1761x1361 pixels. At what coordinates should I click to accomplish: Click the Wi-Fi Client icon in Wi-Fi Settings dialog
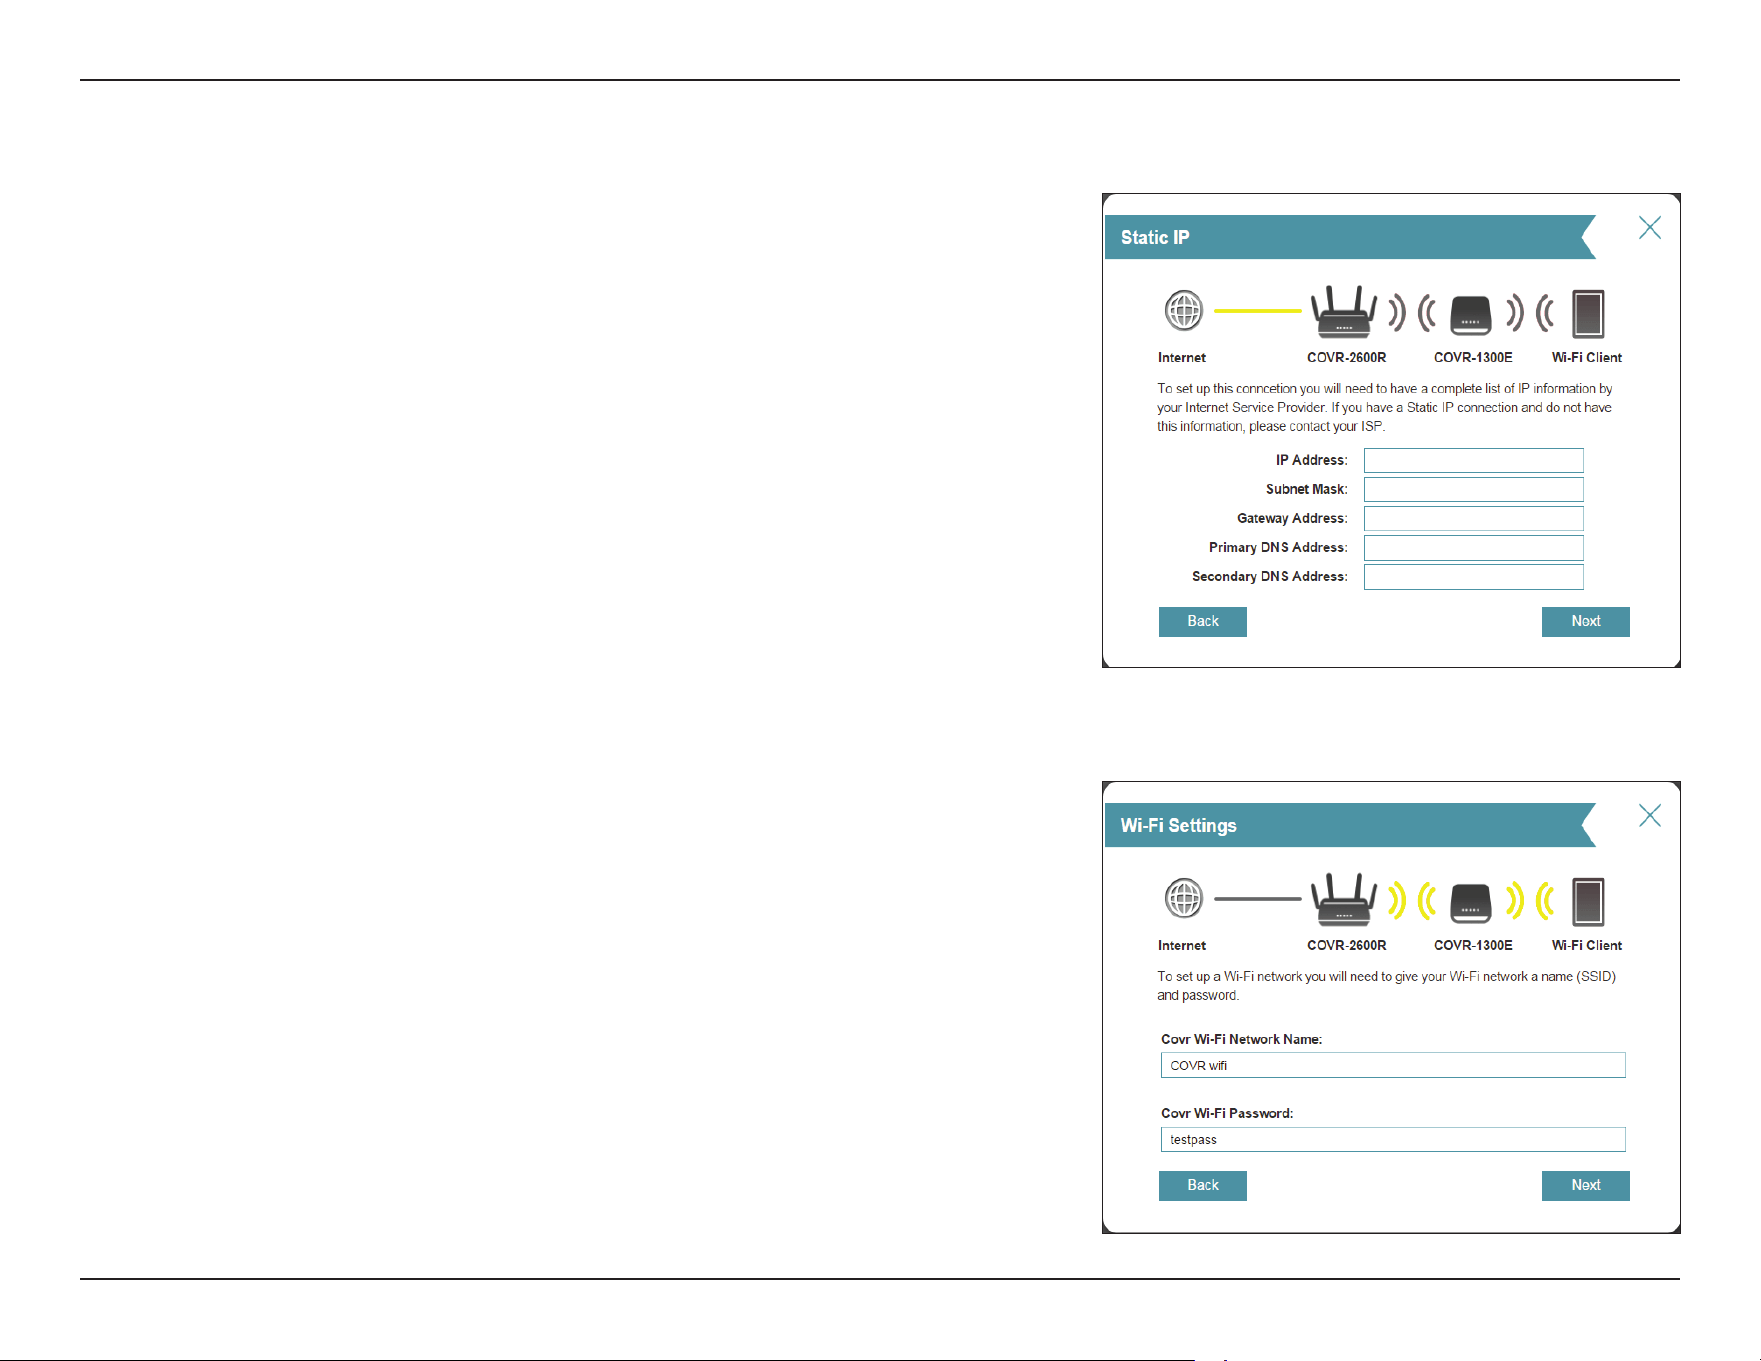pos(1588,902)
